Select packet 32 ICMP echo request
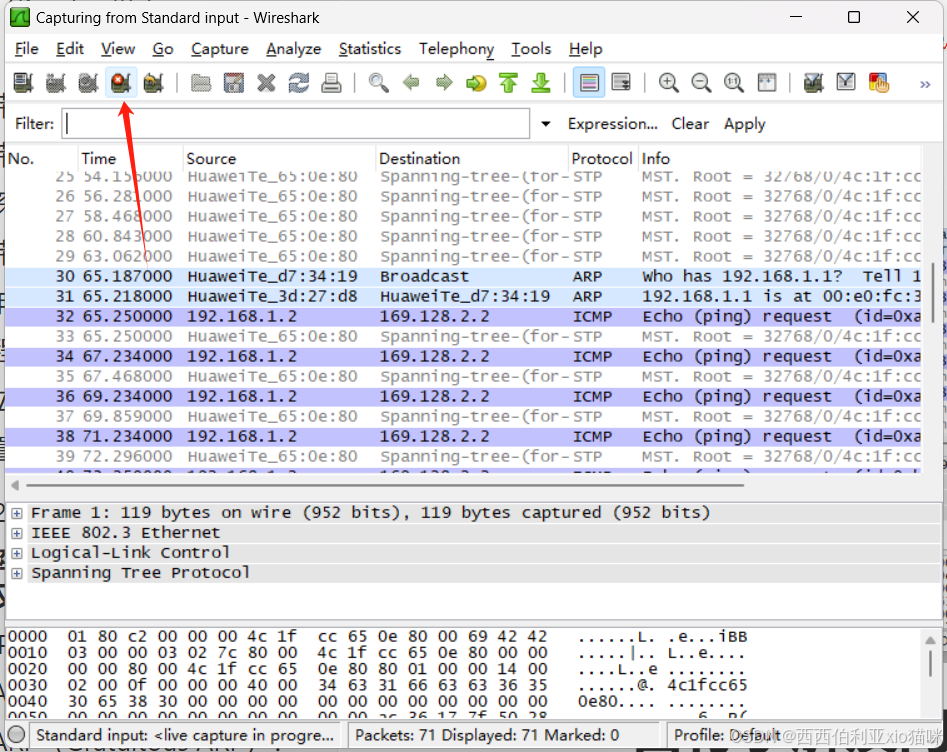This screenshot has width=947, height=752. pos(463,317)
